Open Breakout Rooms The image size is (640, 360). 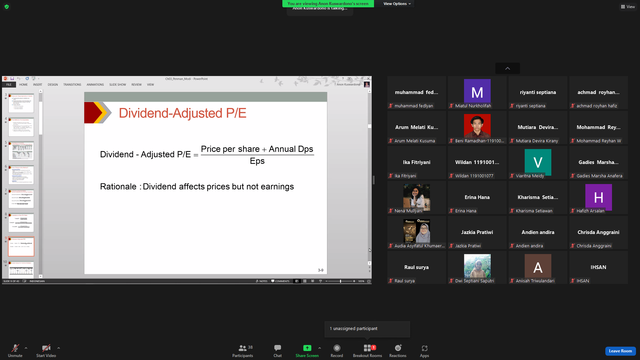click(x=367, y=350)
